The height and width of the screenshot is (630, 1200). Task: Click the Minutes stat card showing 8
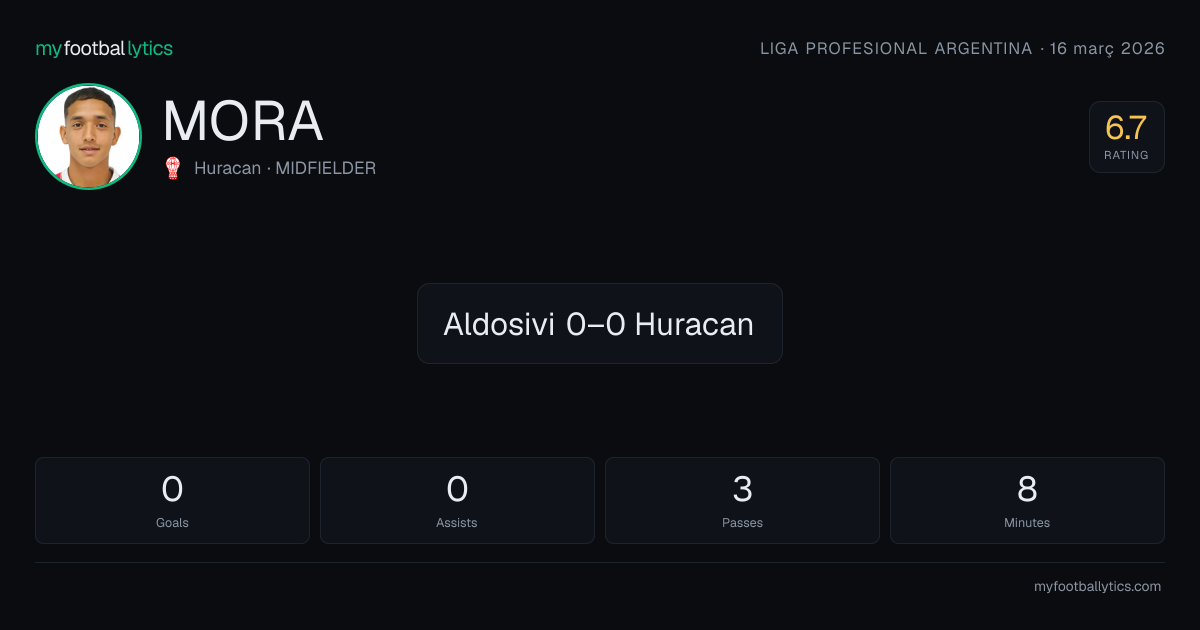pos(1027,500)
